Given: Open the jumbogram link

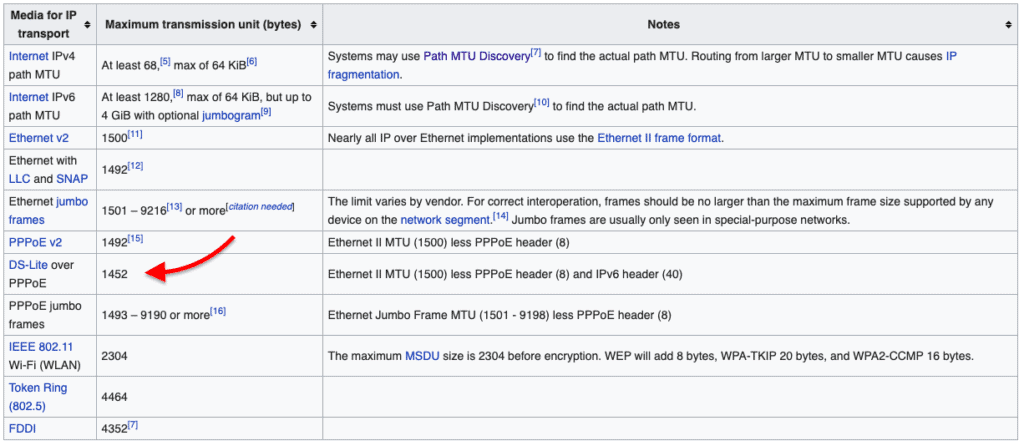Looking at the screenshot, I should pos(231,116).
